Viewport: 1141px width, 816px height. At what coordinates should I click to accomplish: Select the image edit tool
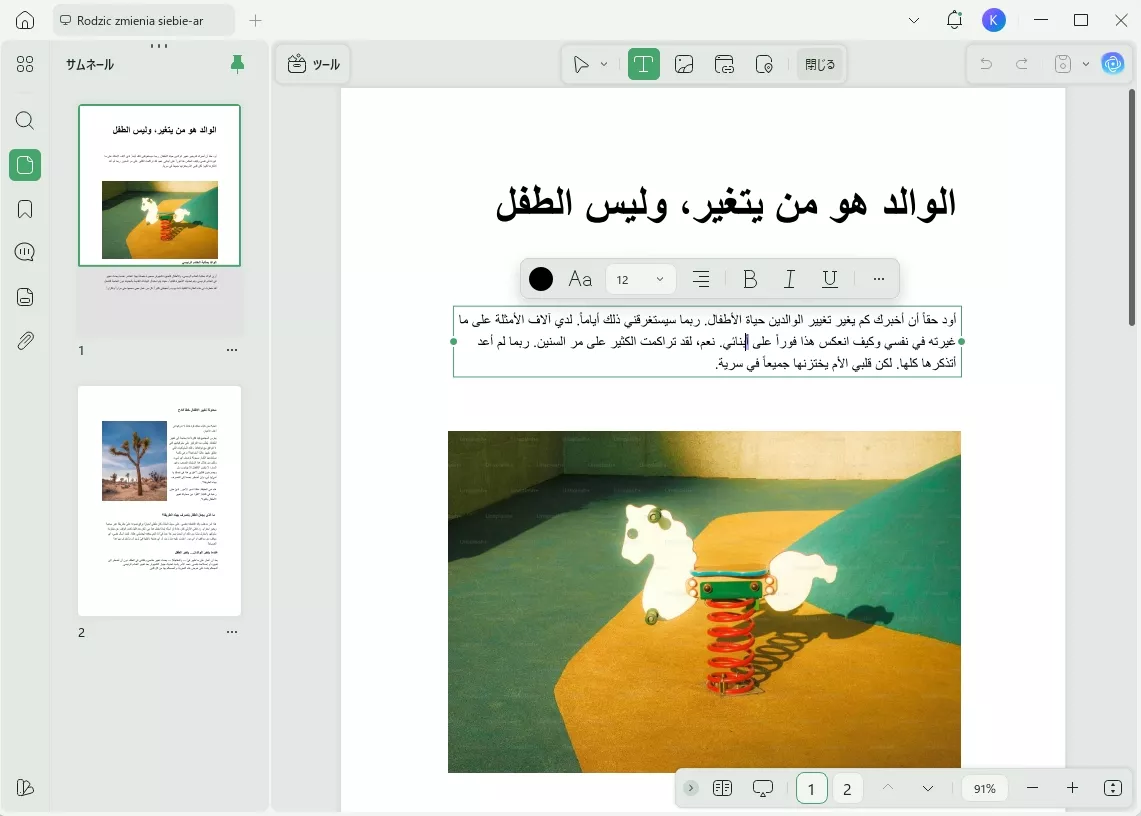684,64
